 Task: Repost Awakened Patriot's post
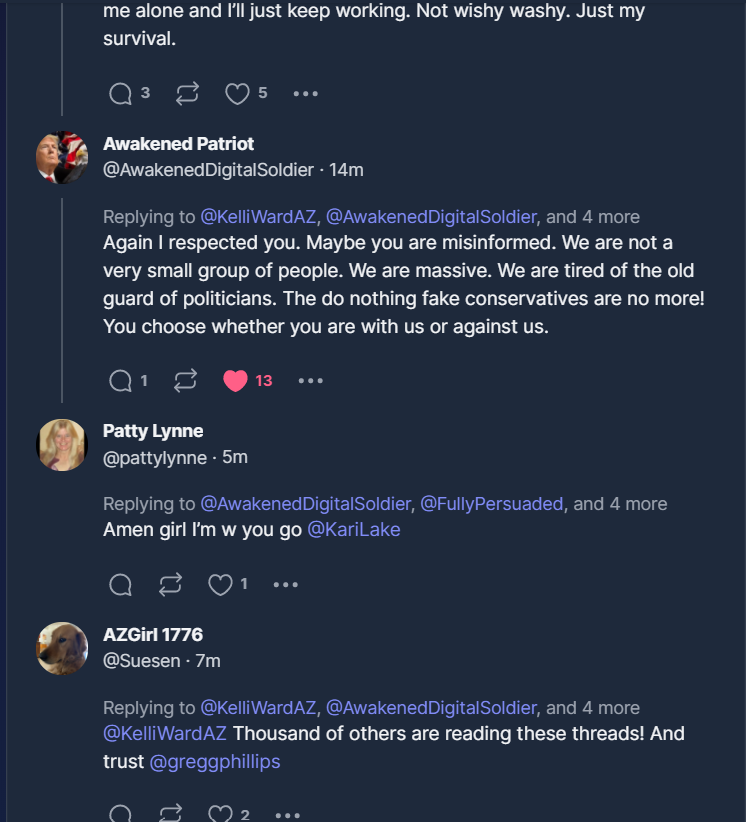186,381
